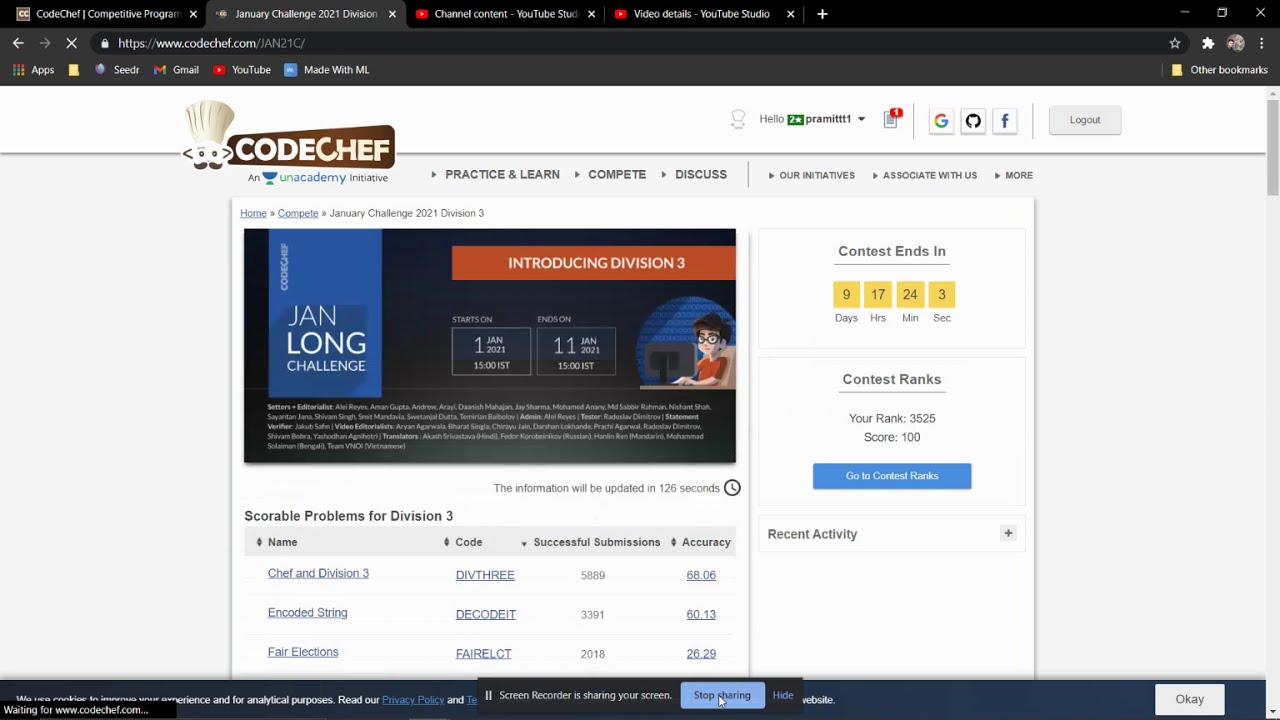Open a new browser tab

[x=822, y=14]
